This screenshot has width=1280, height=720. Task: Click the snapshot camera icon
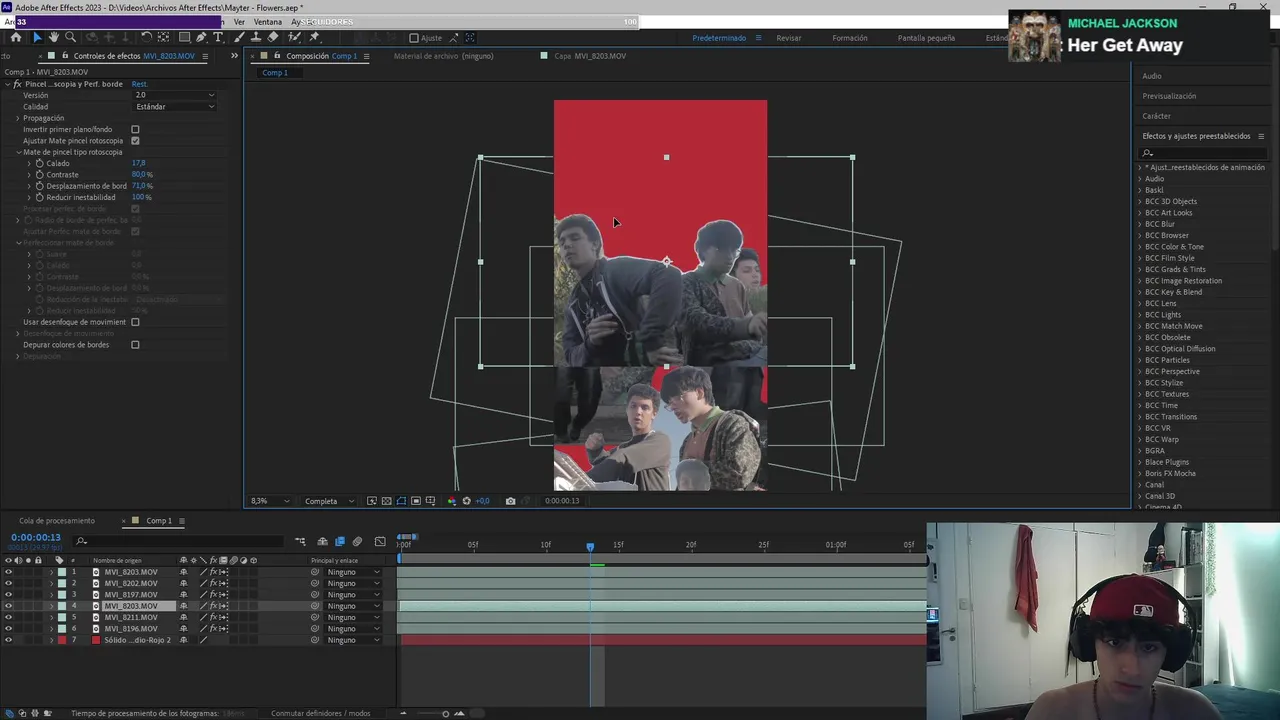coord(510,501)
